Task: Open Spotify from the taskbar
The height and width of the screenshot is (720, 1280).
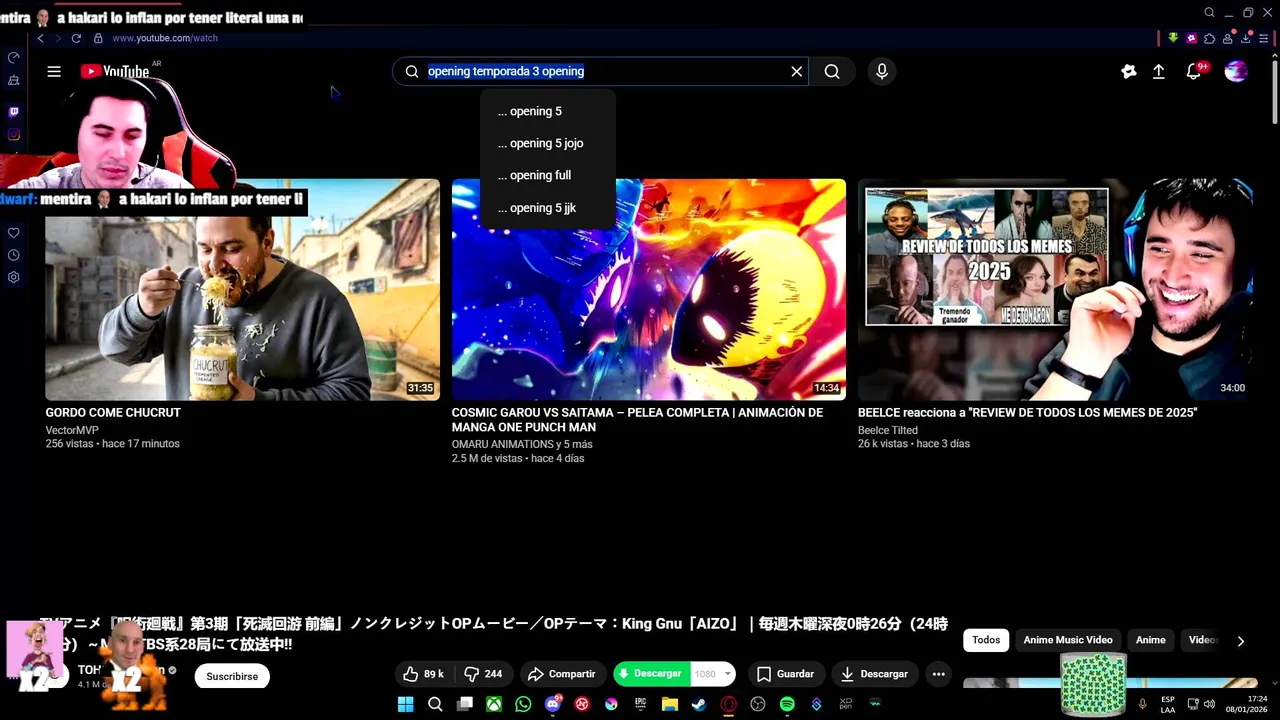Action: coord(787,704)
